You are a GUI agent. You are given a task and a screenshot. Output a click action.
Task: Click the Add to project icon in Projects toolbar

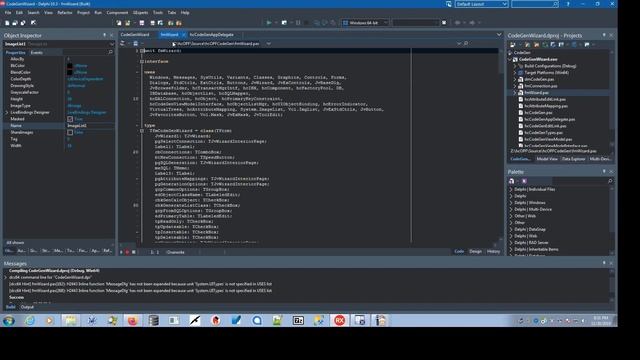[x=527, y=44]
